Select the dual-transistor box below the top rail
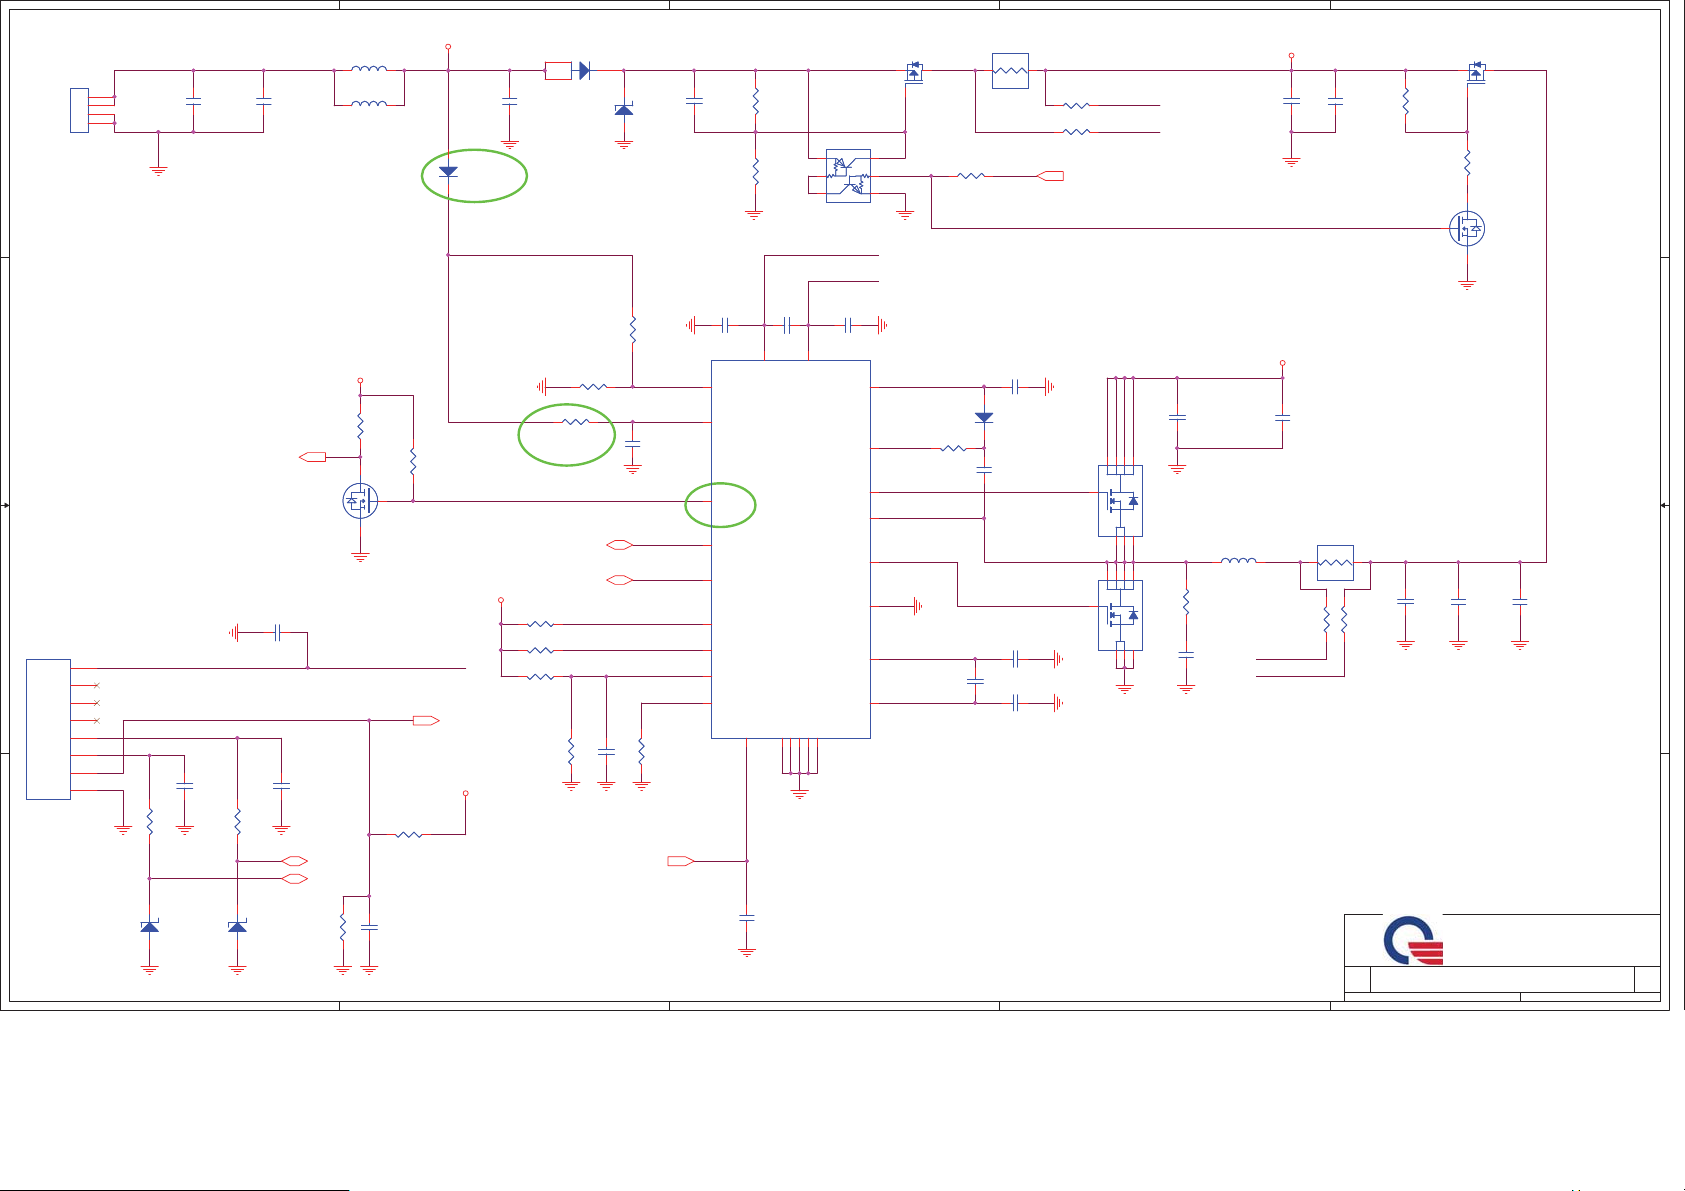This screenshot has height=1191, width=1685. [x=848, y=176]
